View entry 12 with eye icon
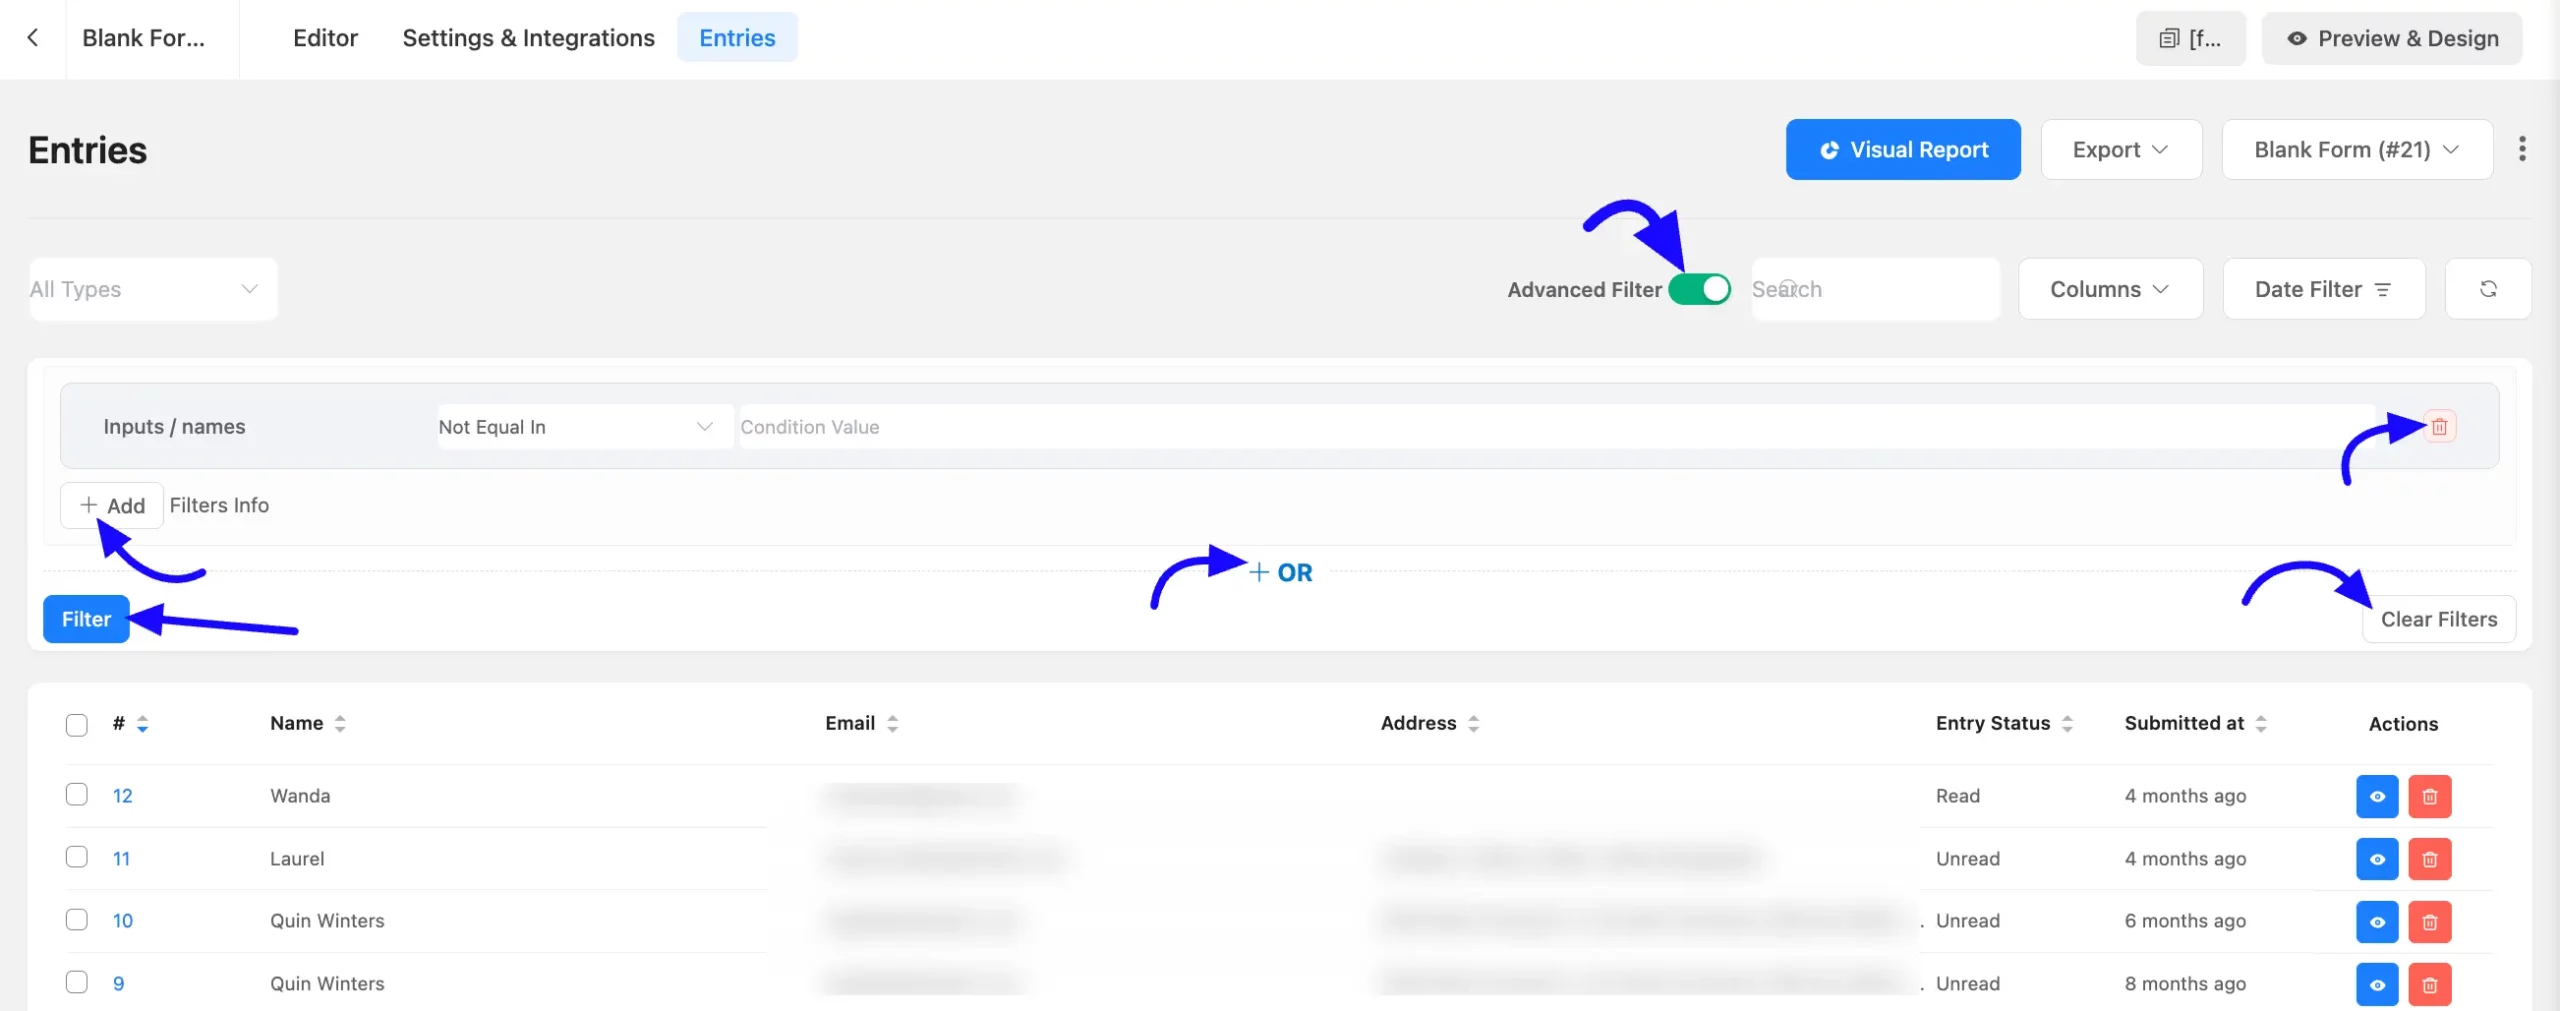Screen dimensions: 2560x1011 click(x=2377, y=797)
